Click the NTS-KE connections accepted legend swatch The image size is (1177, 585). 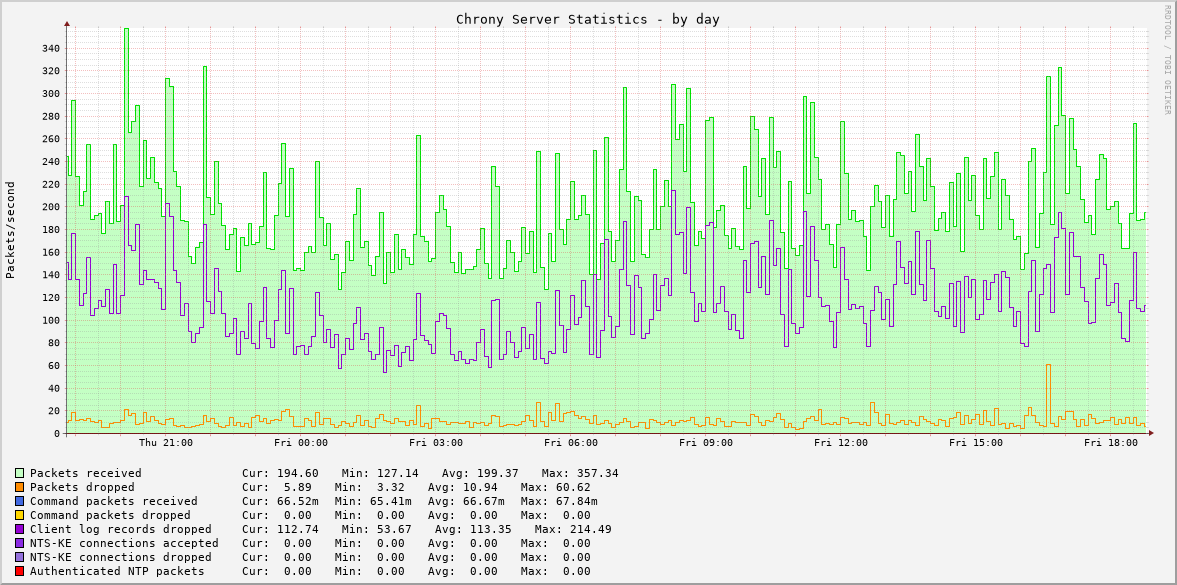click(x=17, y=543)
